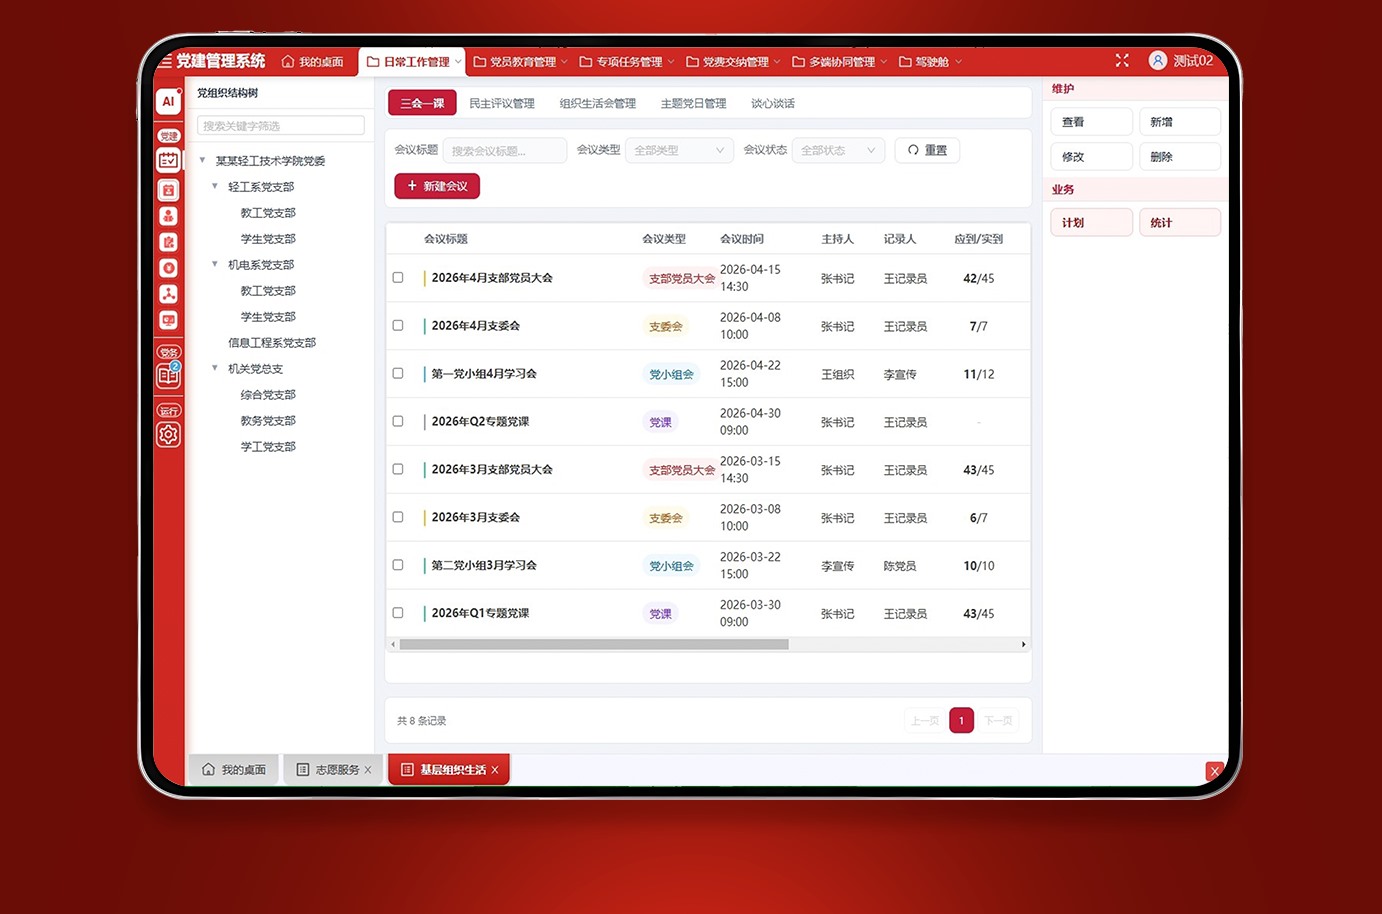Tick checkbox for 第一党小组4月学习会
This screenshot has height=914, width=1382.
398,374
